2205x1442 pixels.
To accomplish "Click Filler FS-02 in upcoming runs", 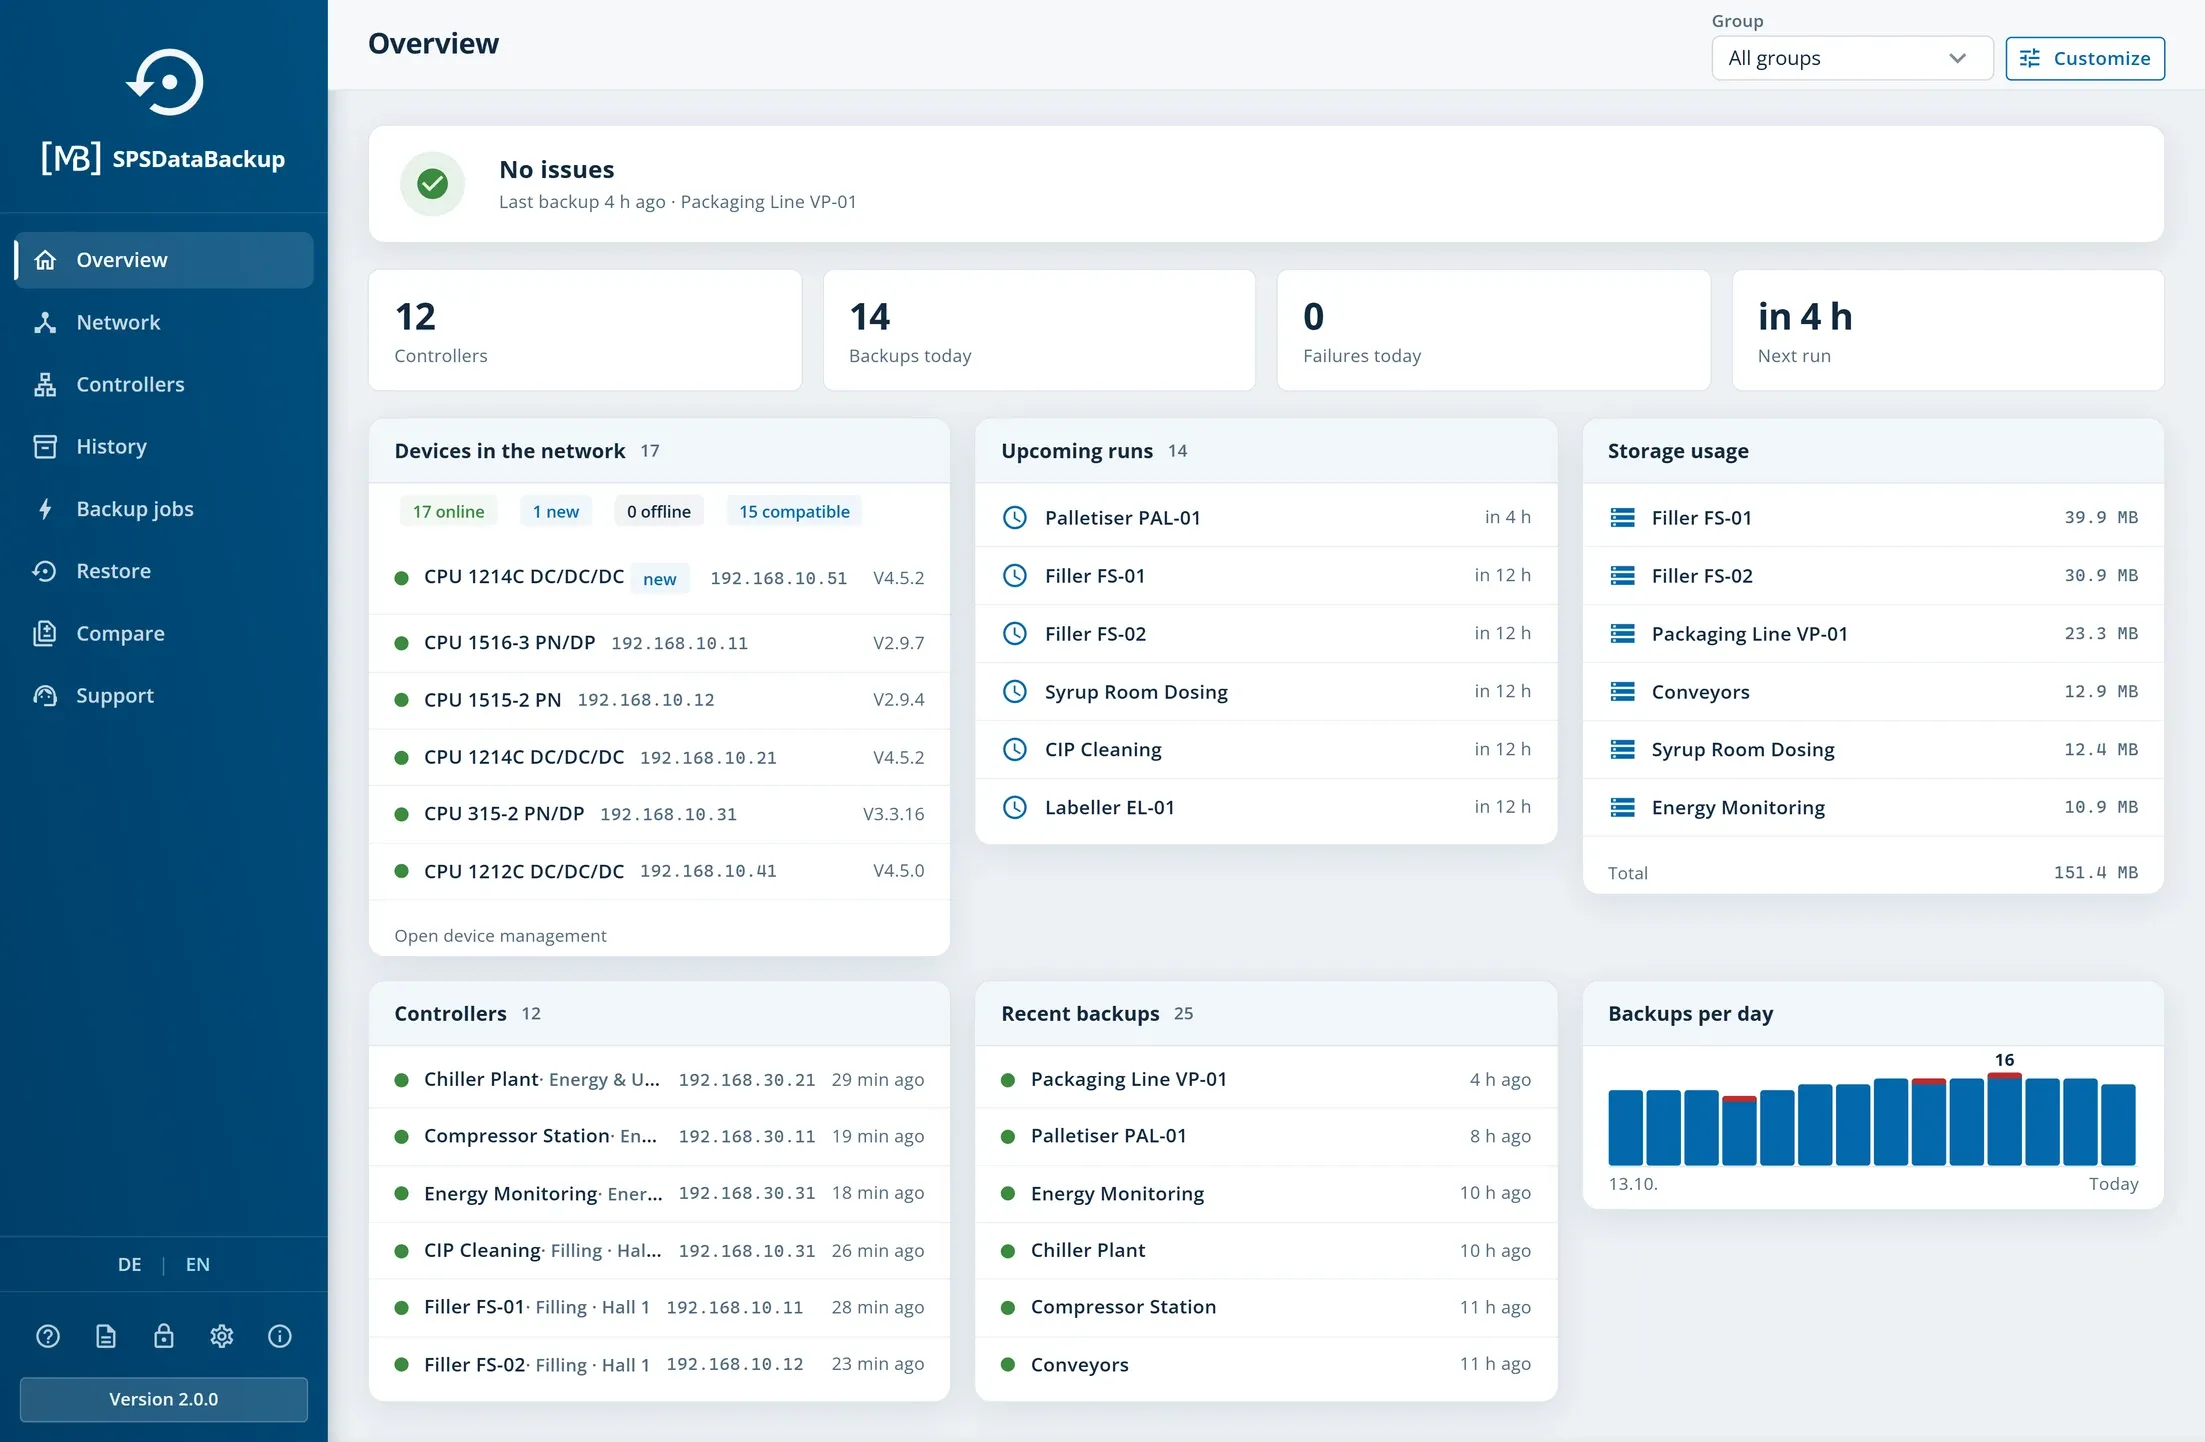I will pos(1266,633).
